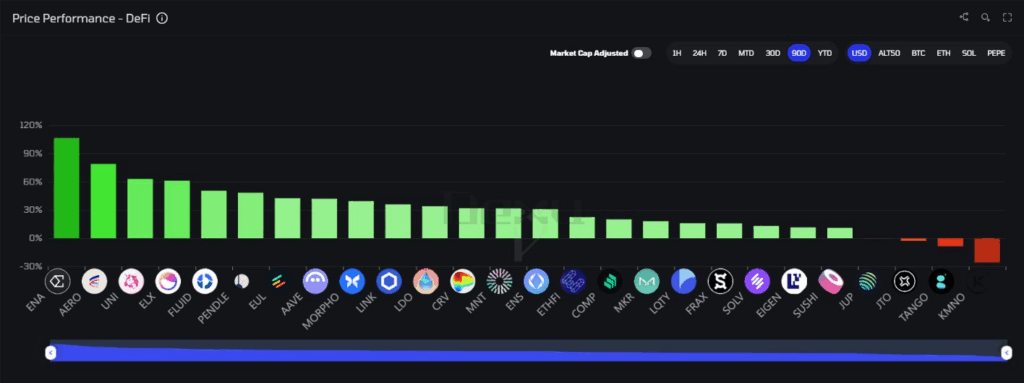Screen dimensions: 1024x383
Task: Click the red TANGO negative bar
Action: (x=950, y=242)
